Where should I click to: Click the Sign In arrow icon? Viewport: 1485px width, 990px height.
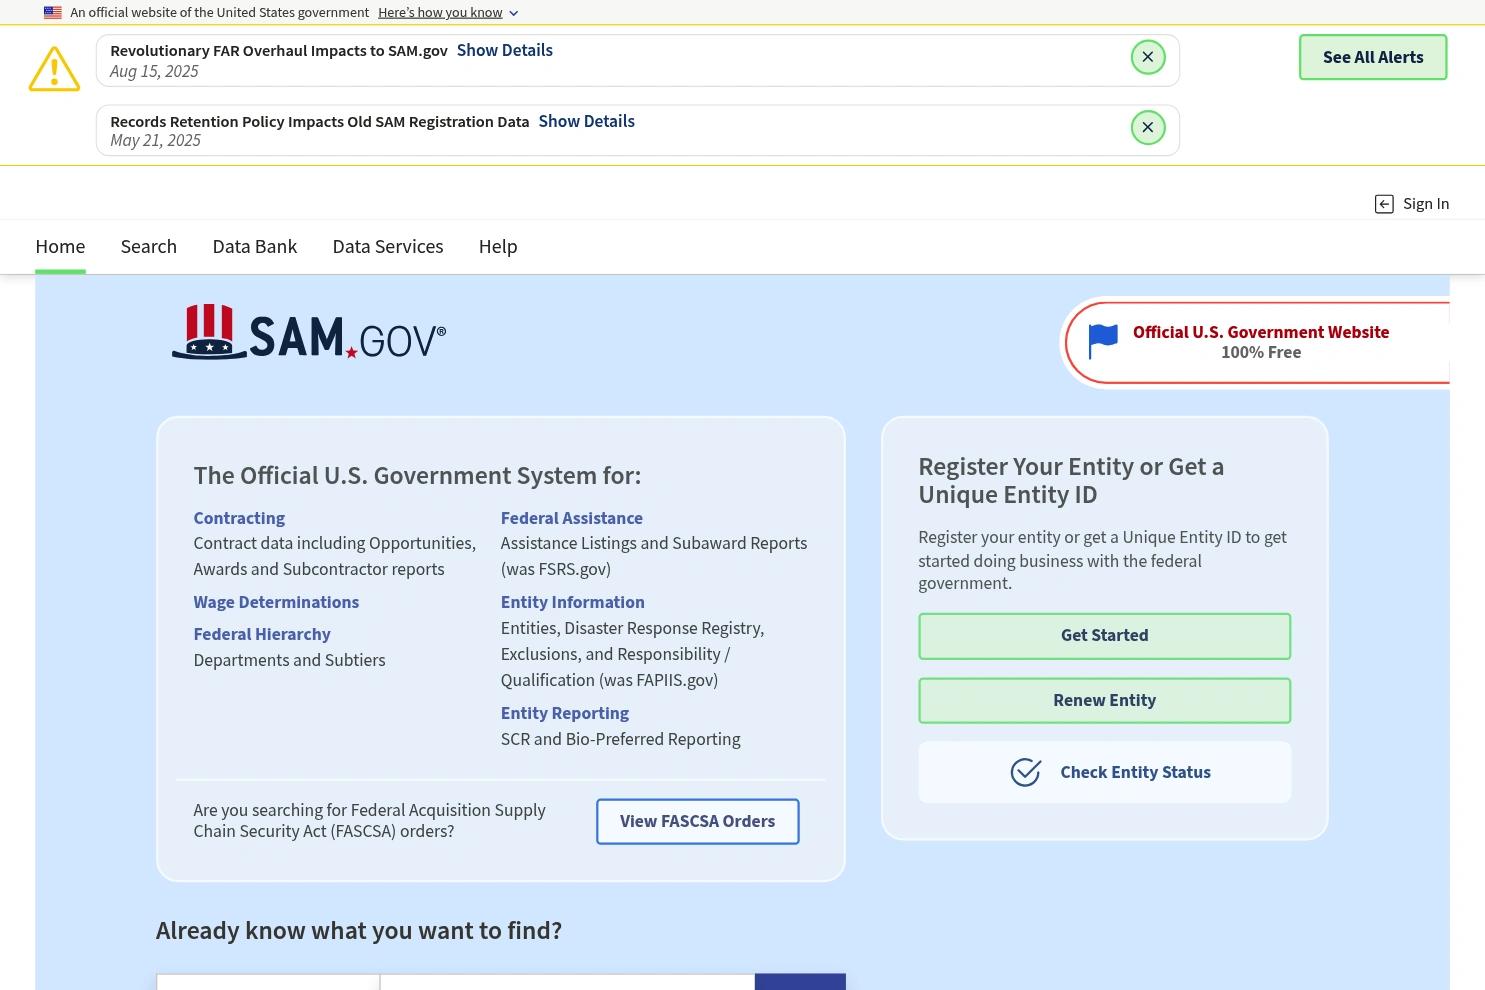1384,203
